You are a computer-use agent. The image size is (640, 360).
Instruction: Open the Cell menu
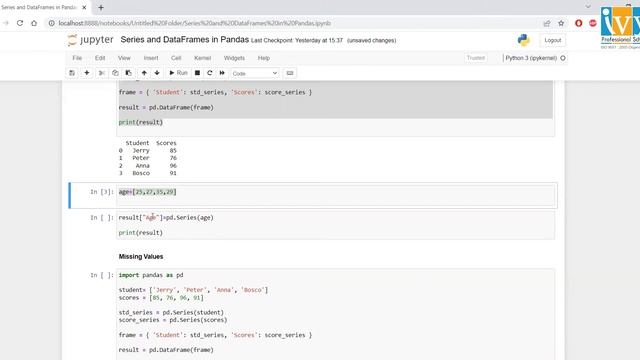tap(176, 58)
